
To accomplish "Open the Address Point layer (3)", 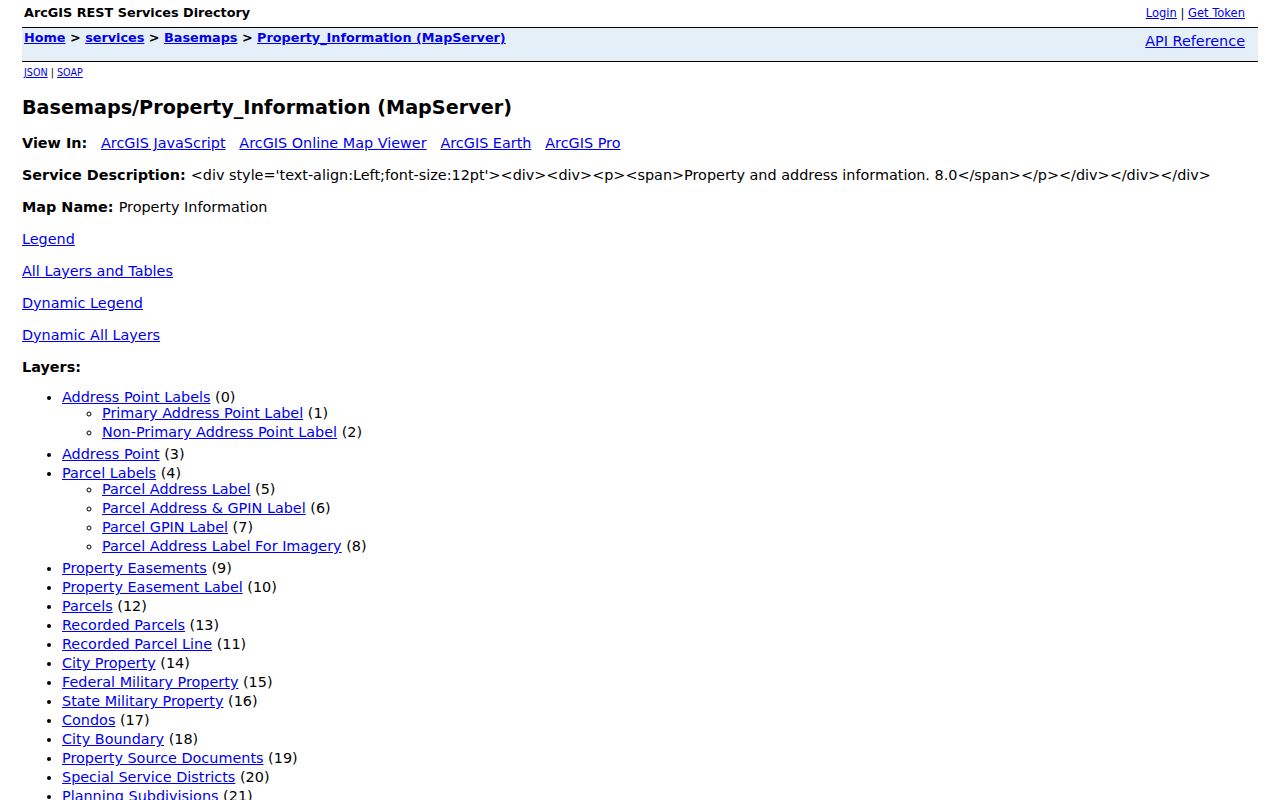I will 111,454.
